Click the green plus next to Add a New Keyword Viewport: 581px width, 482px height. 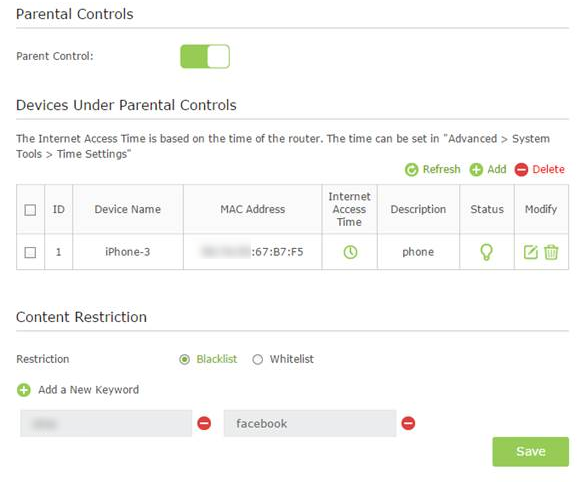coord(24,390)
